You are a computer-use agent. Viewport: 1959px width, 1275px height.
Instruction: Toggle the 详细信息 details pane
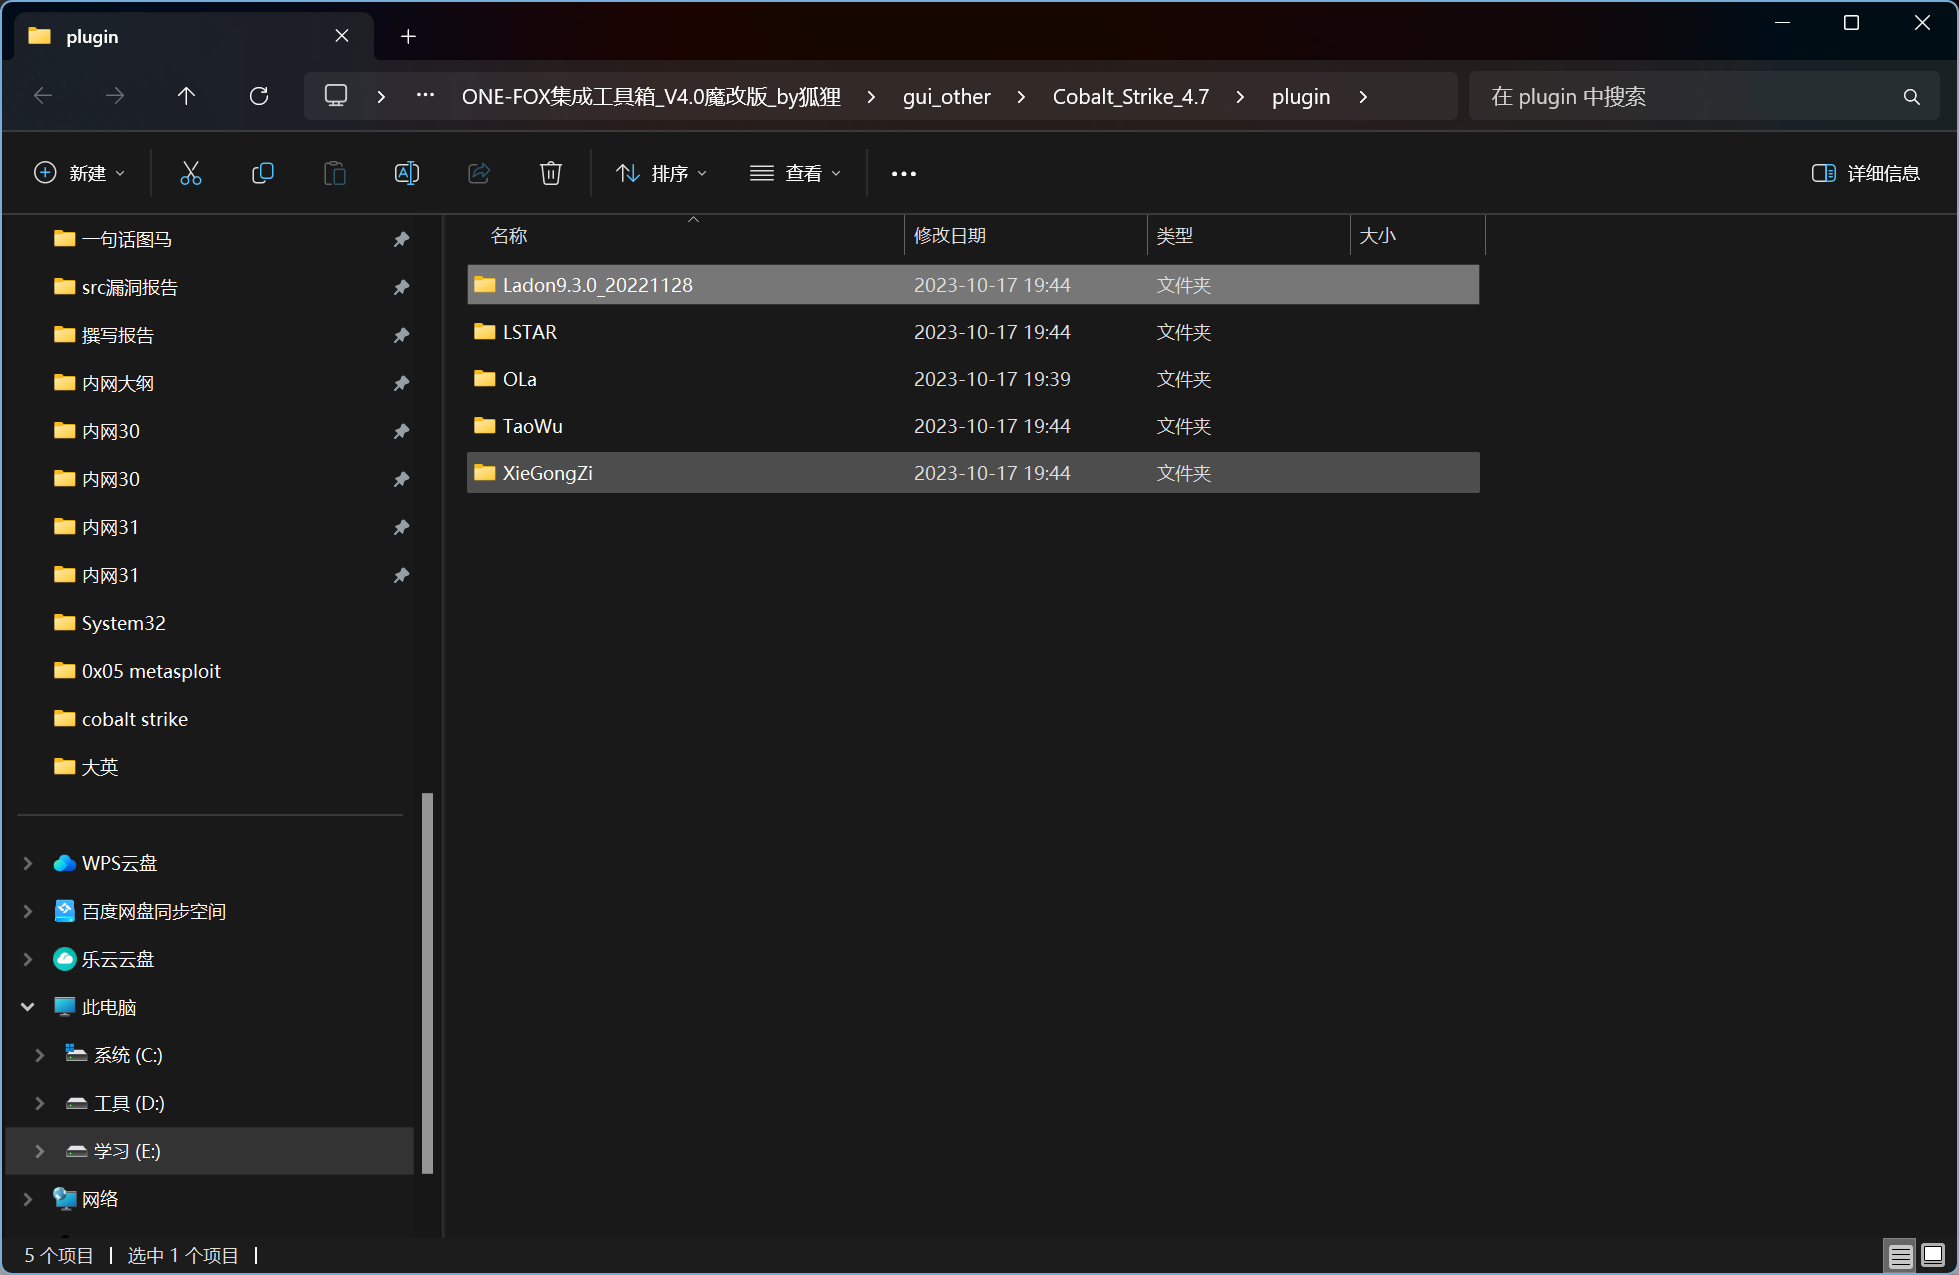[1866, 173]
